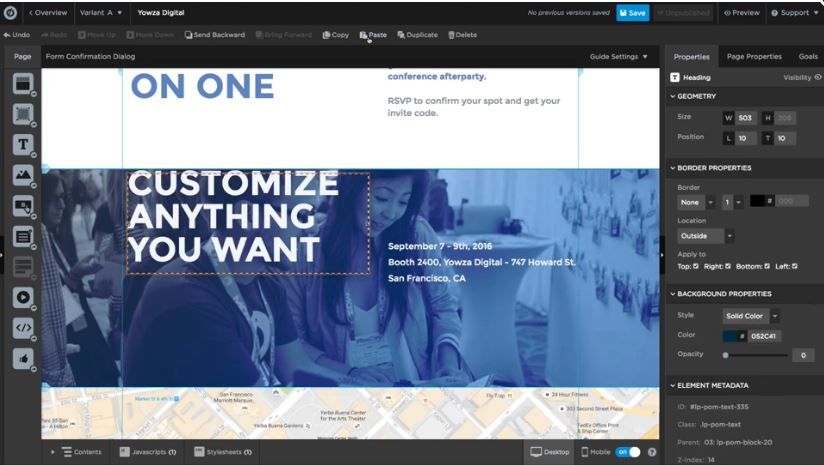Select the Button tool in left sidebar

tap(23, 206)
